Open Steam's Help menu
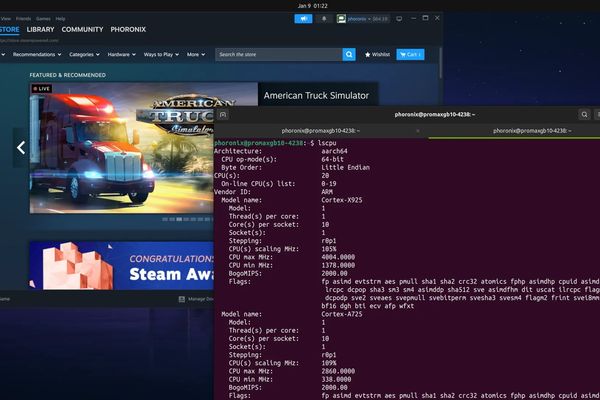The width and height of the screenshot is (600, 400). 60,18
